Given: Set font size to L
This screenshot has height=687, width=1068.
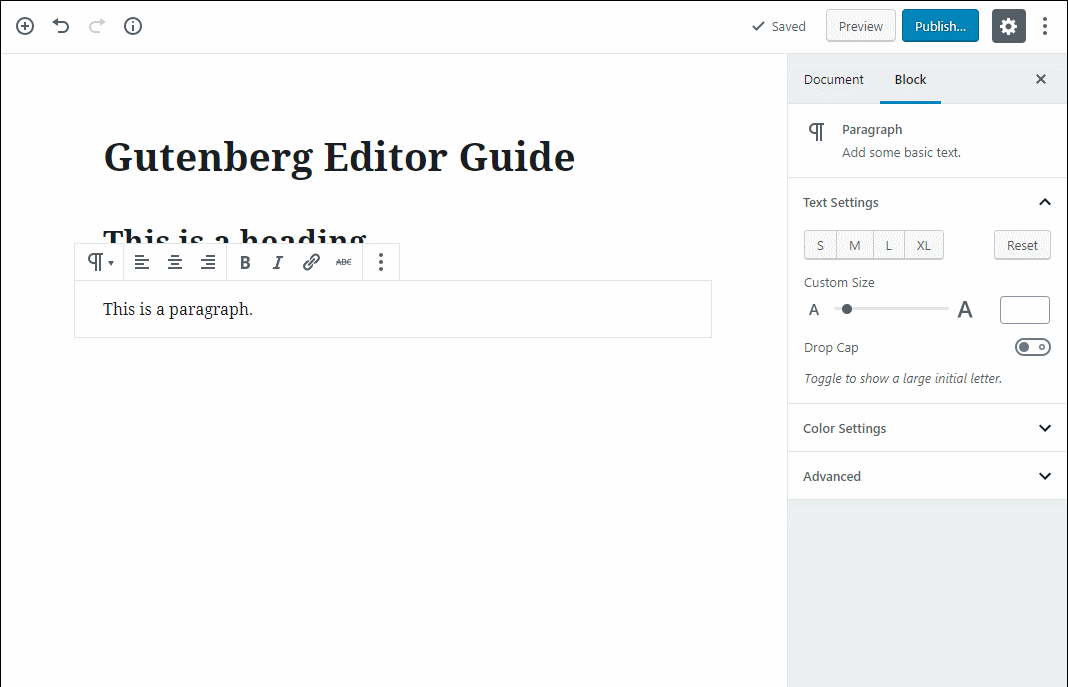Looking at the screenshot, I should (x=889, y=245).
